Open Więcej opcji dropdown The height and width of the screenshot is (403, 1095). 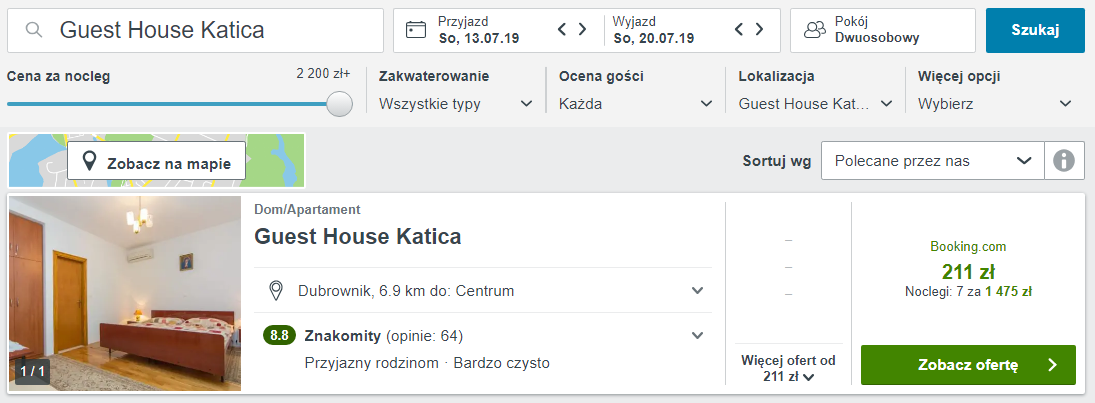[x=995, y=104]
